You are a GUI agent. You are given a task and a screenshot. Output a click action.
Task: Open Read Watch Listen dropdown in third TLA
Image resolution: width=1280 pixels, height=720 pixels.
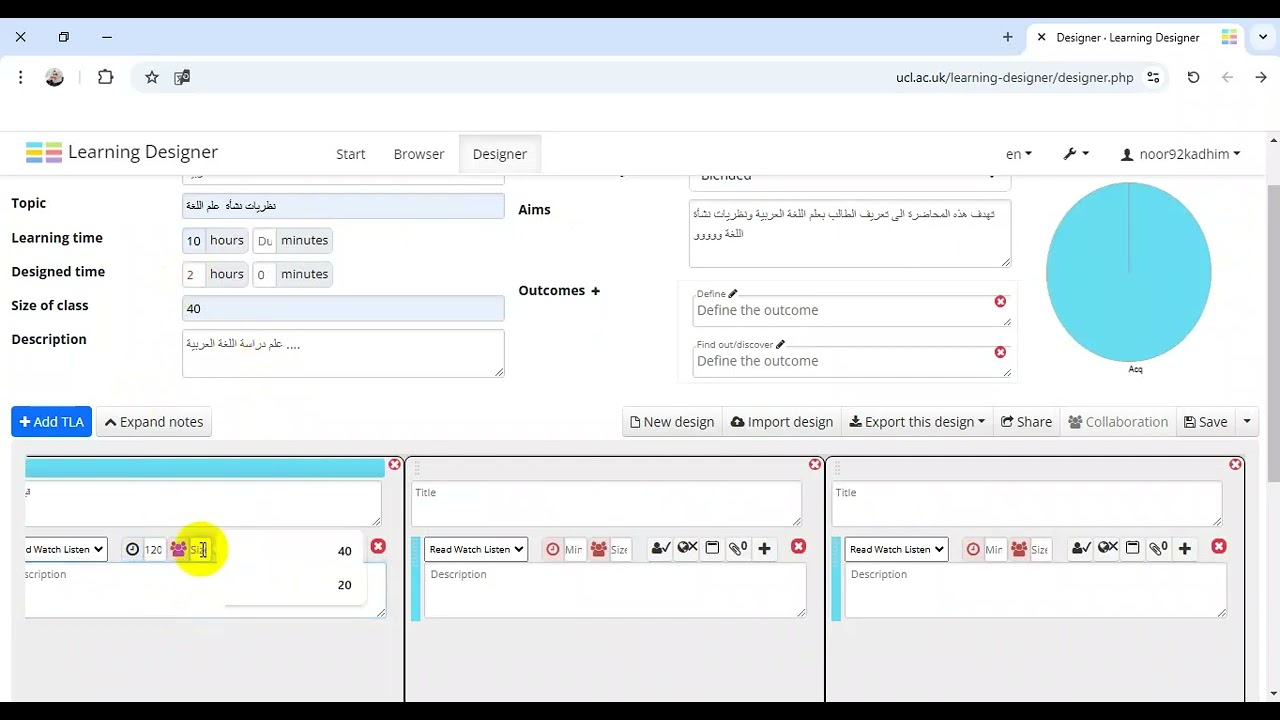pyautogui.click(x=896, y=549)
